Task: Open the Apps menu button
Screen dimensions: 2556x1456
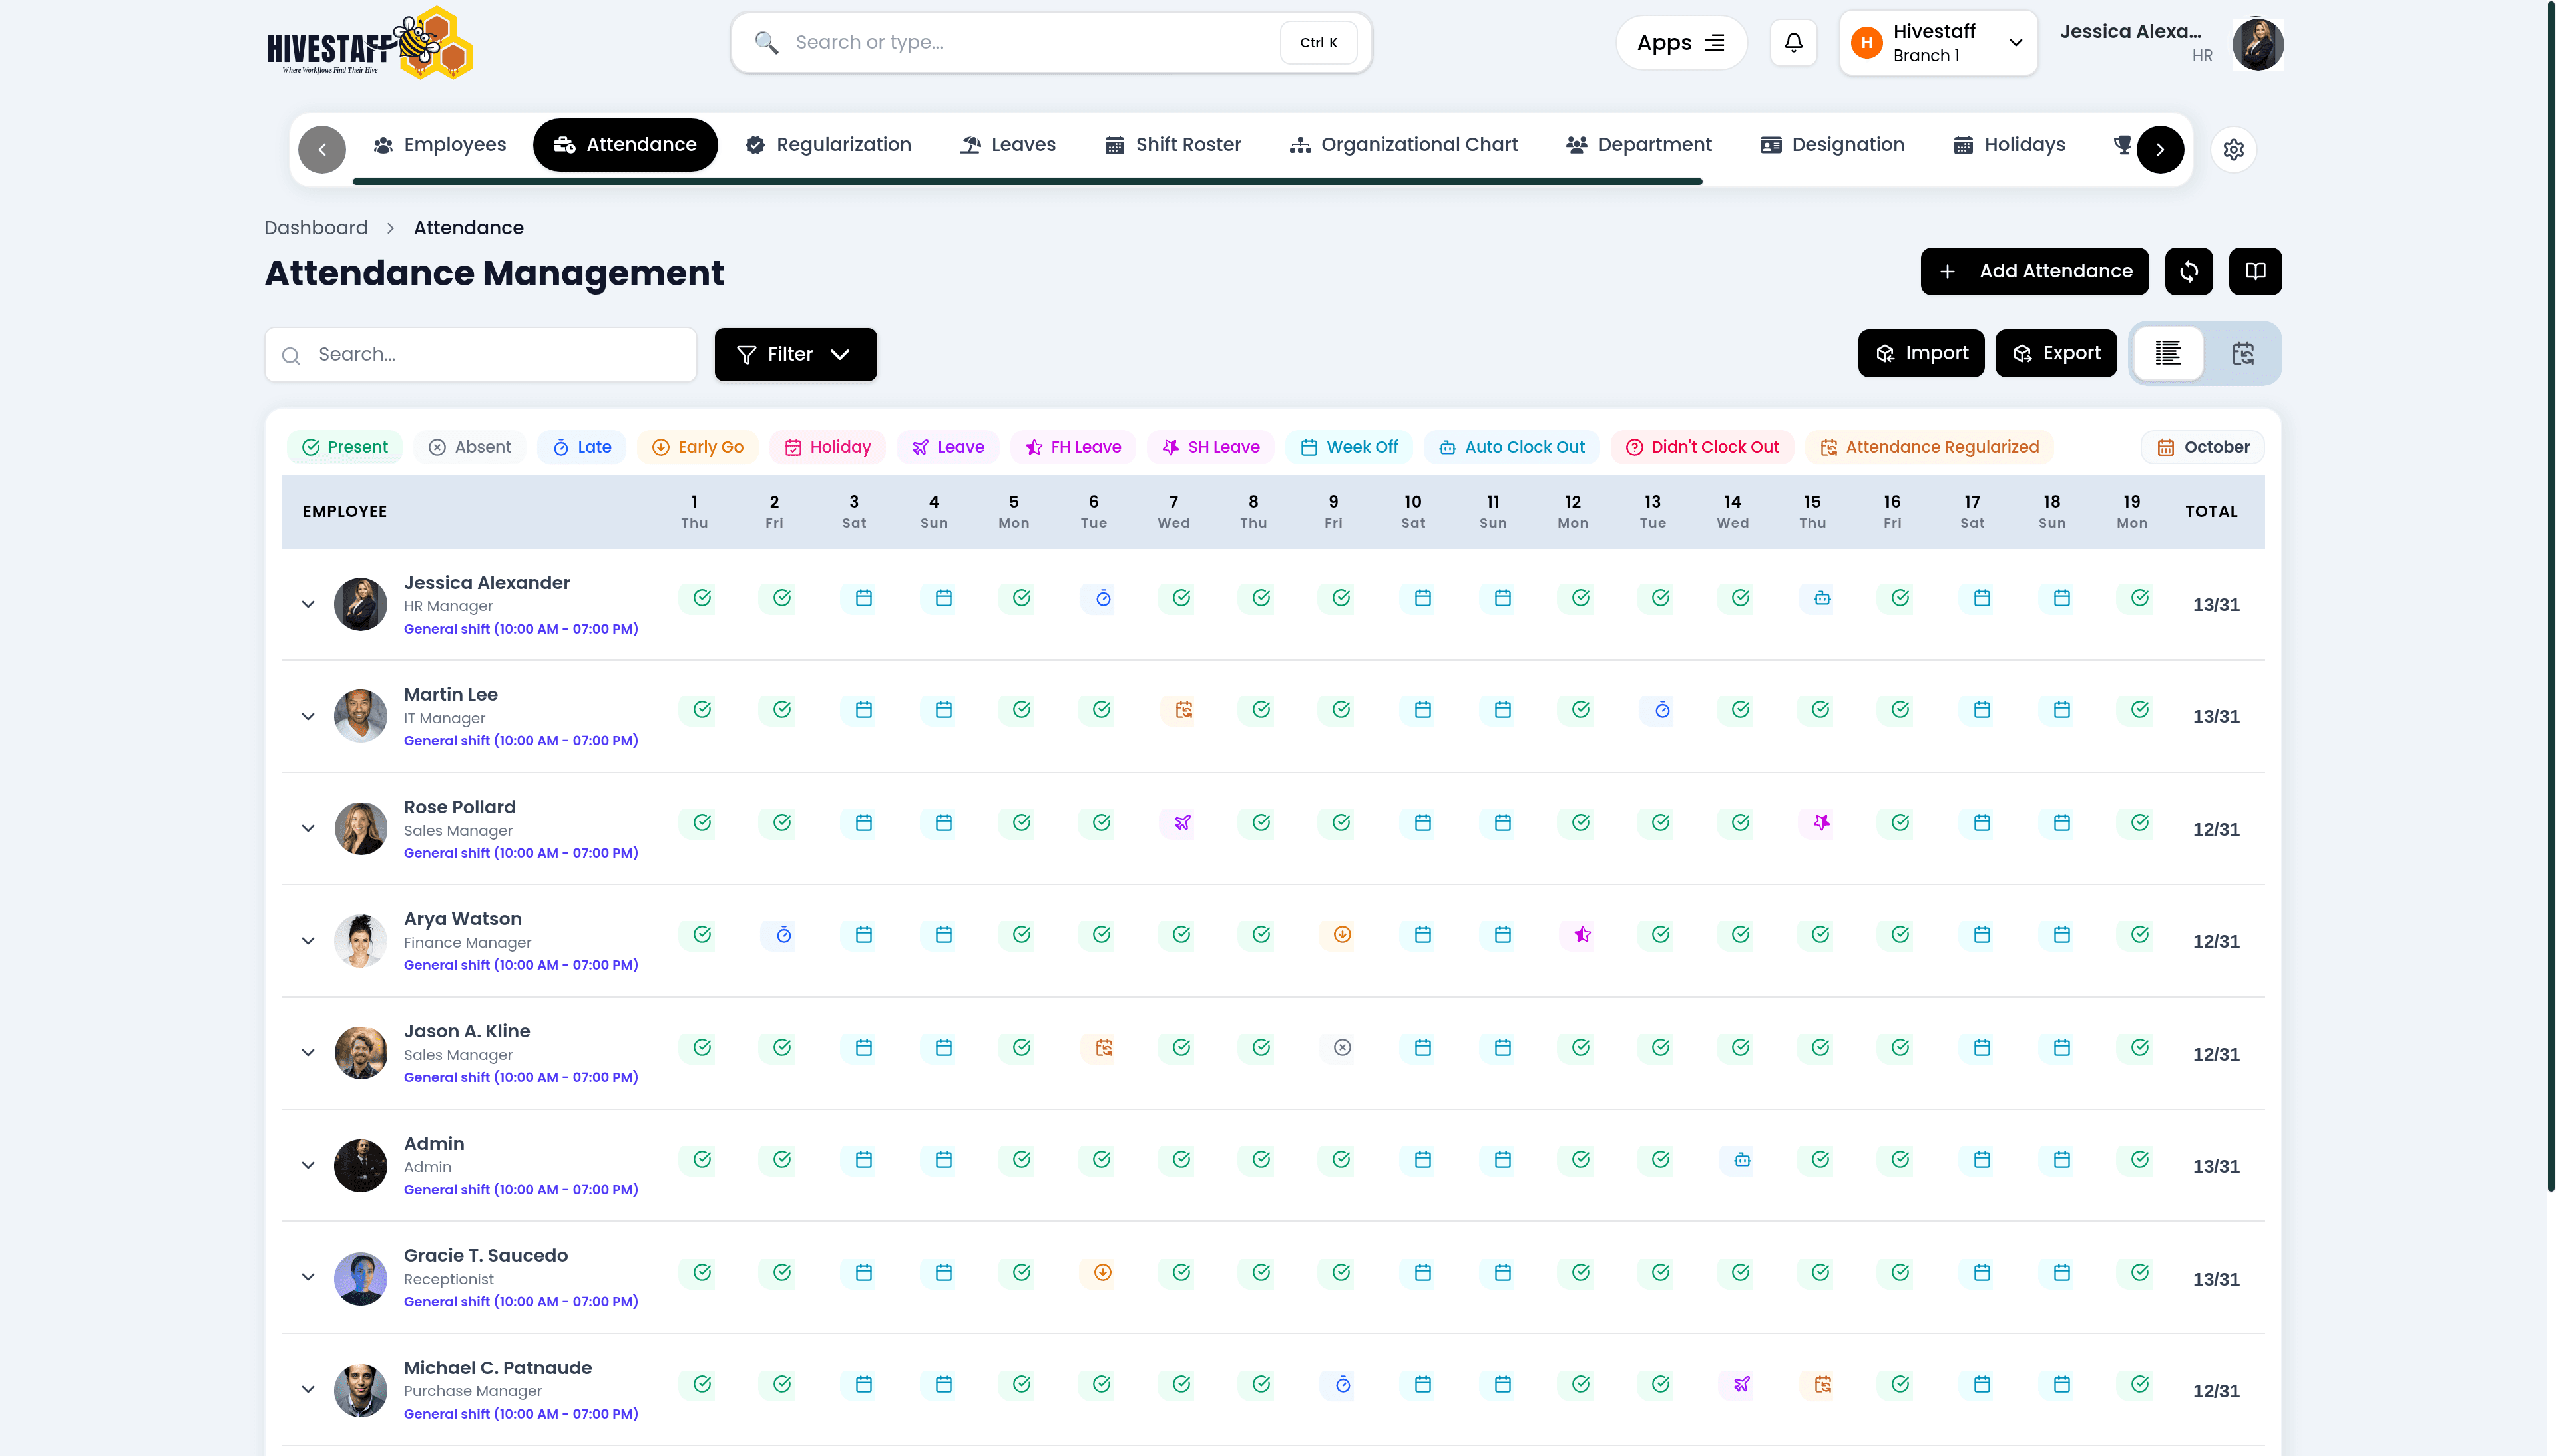Action: point(1681,43)
